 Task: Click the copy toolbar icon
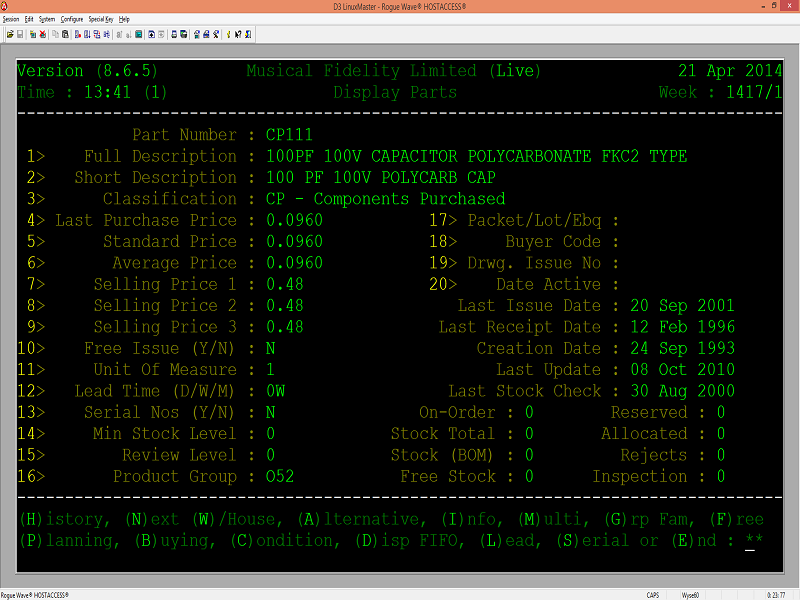(x=56, y=34)
